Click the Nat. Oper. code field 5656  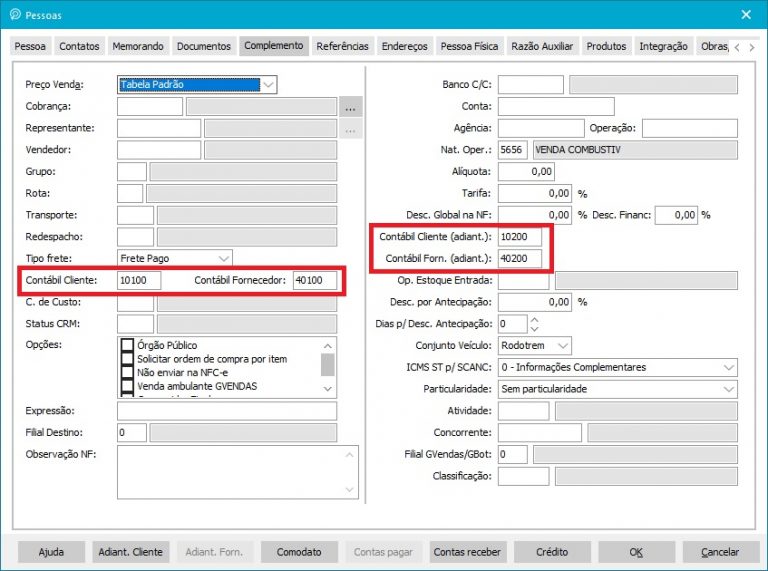[513, 150]
